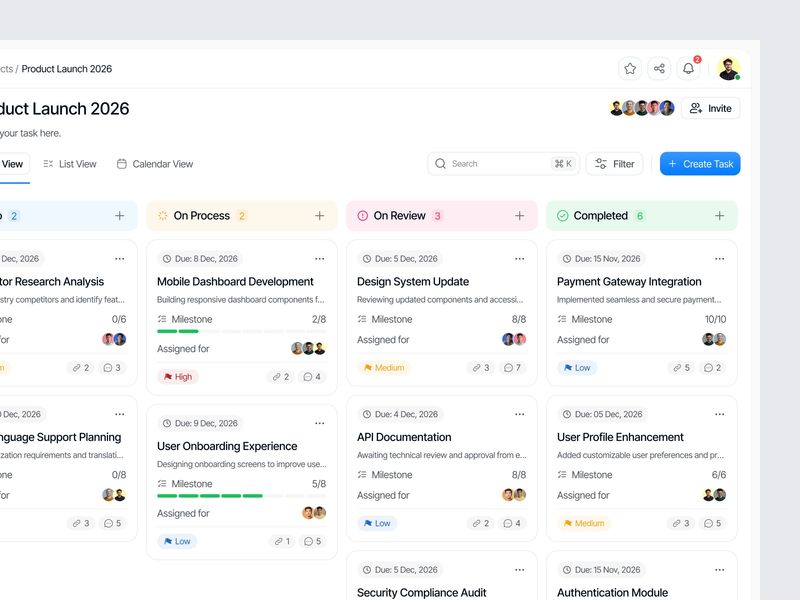The image size is (800, 600).
Task: Open comments count on User Onboarding Experience
Action: click(312, 541)
